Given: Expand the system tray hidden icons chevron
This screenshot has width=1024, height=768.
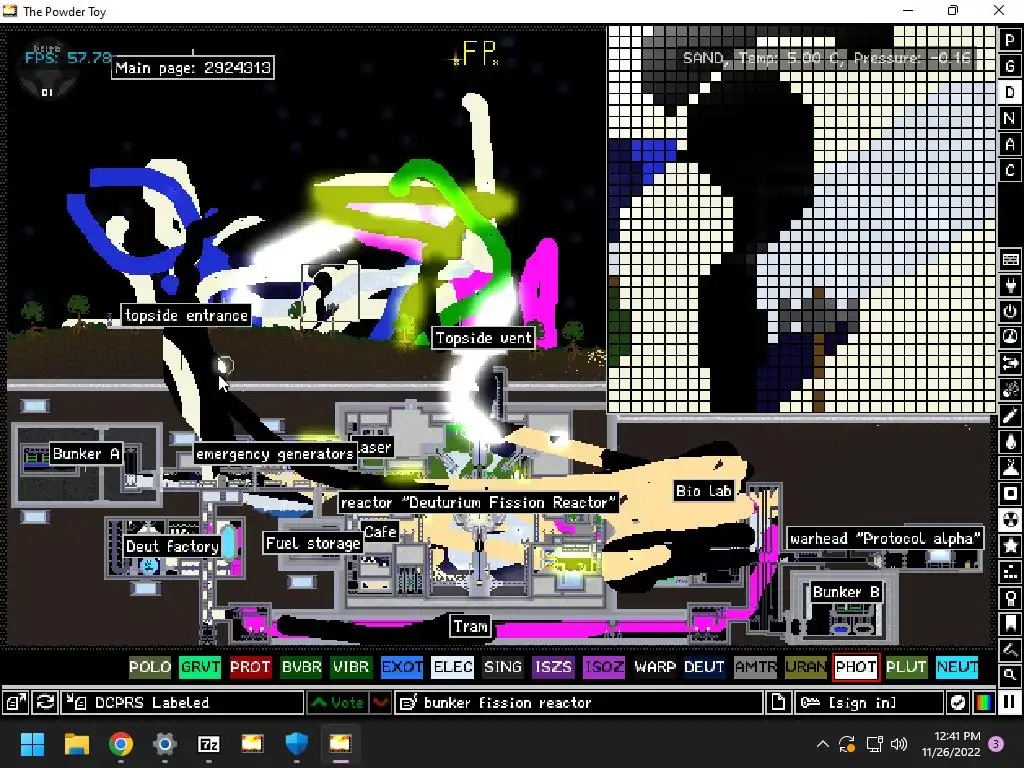Looking at the screenshot, I should [x=823, y=744].
